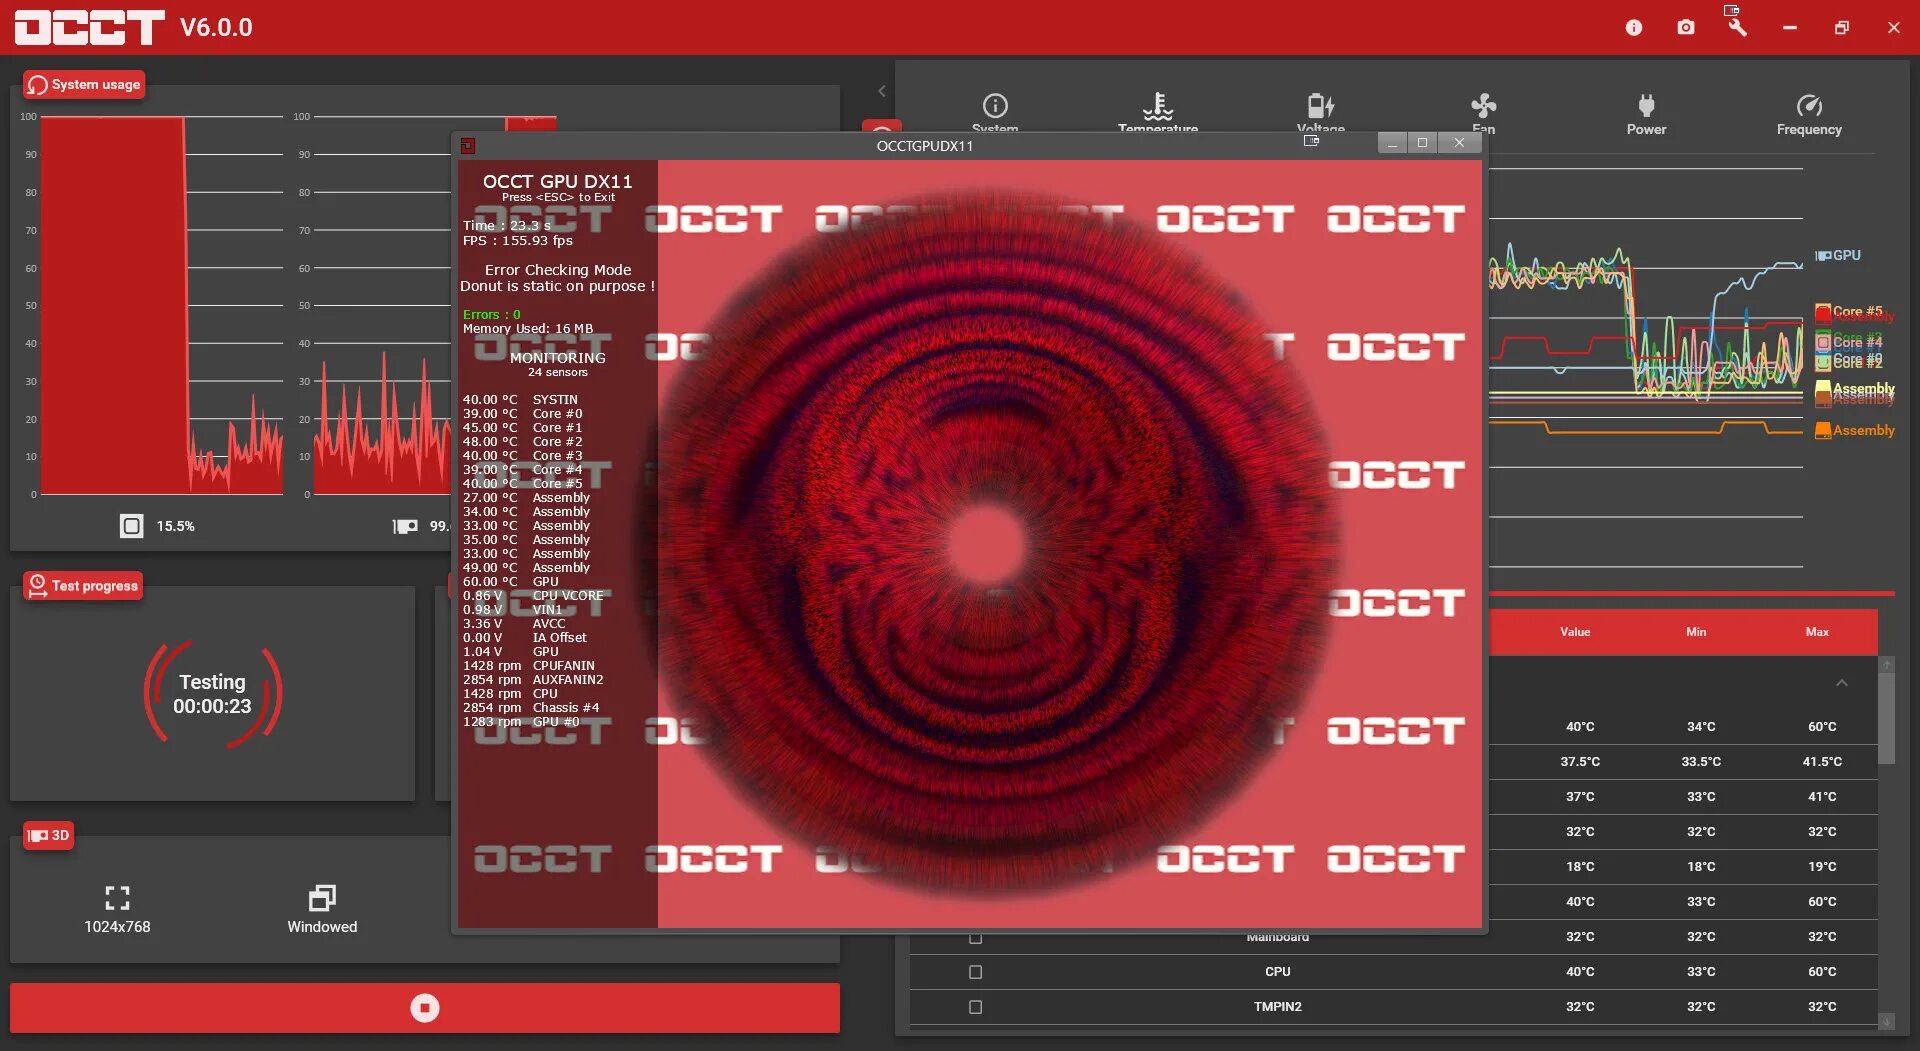The width and height of the screenshot is (1920, 1051).
Task: Click the 33.5°C min cell
Action: click(x=1701, y=762)
